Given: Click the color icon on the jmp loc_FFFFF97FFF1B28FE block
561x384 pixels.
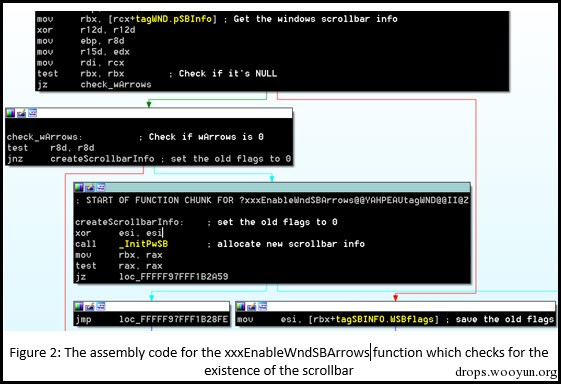Looking at the screenshot, I should pyautogui.click(x=79, y=306).
